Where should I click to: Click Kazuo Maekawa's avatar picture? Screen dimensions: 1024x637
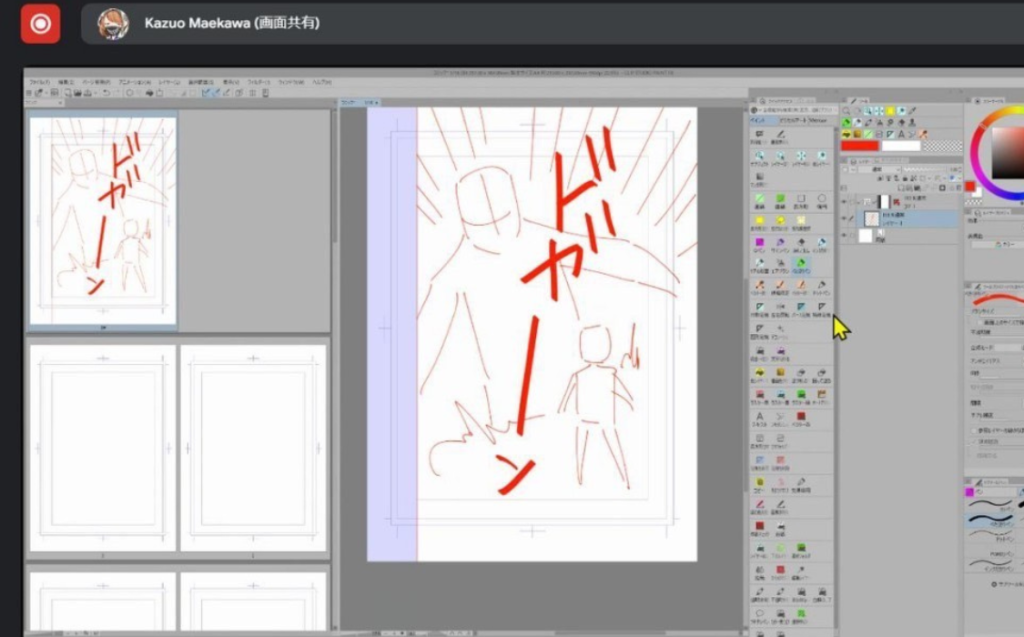pos(112,24)
